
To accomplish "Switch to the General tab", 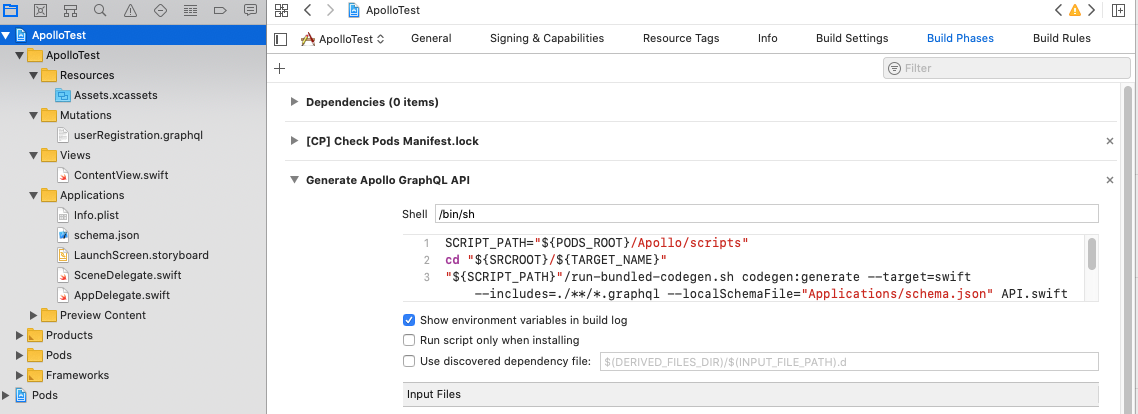I will click(431, 38).
